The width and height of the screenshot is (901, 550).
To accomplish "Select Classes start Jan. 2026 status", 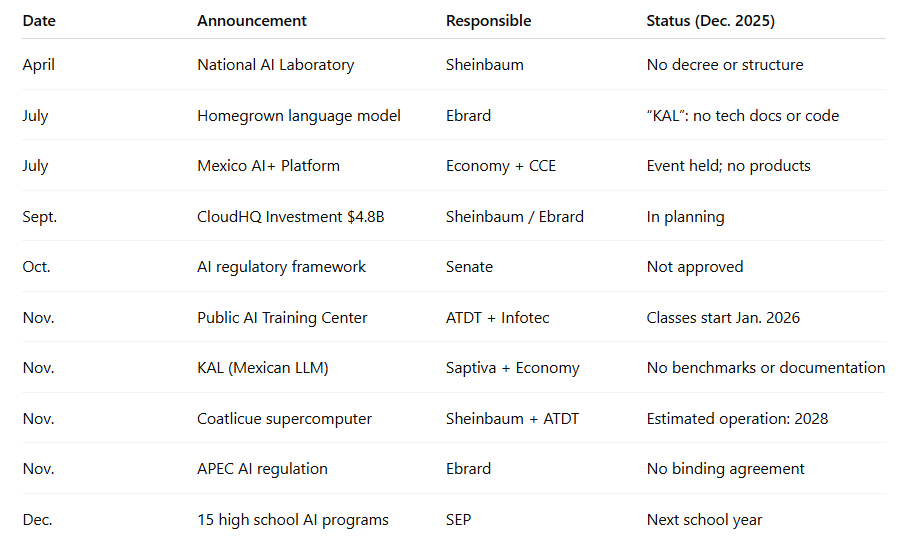I will 723,318.
